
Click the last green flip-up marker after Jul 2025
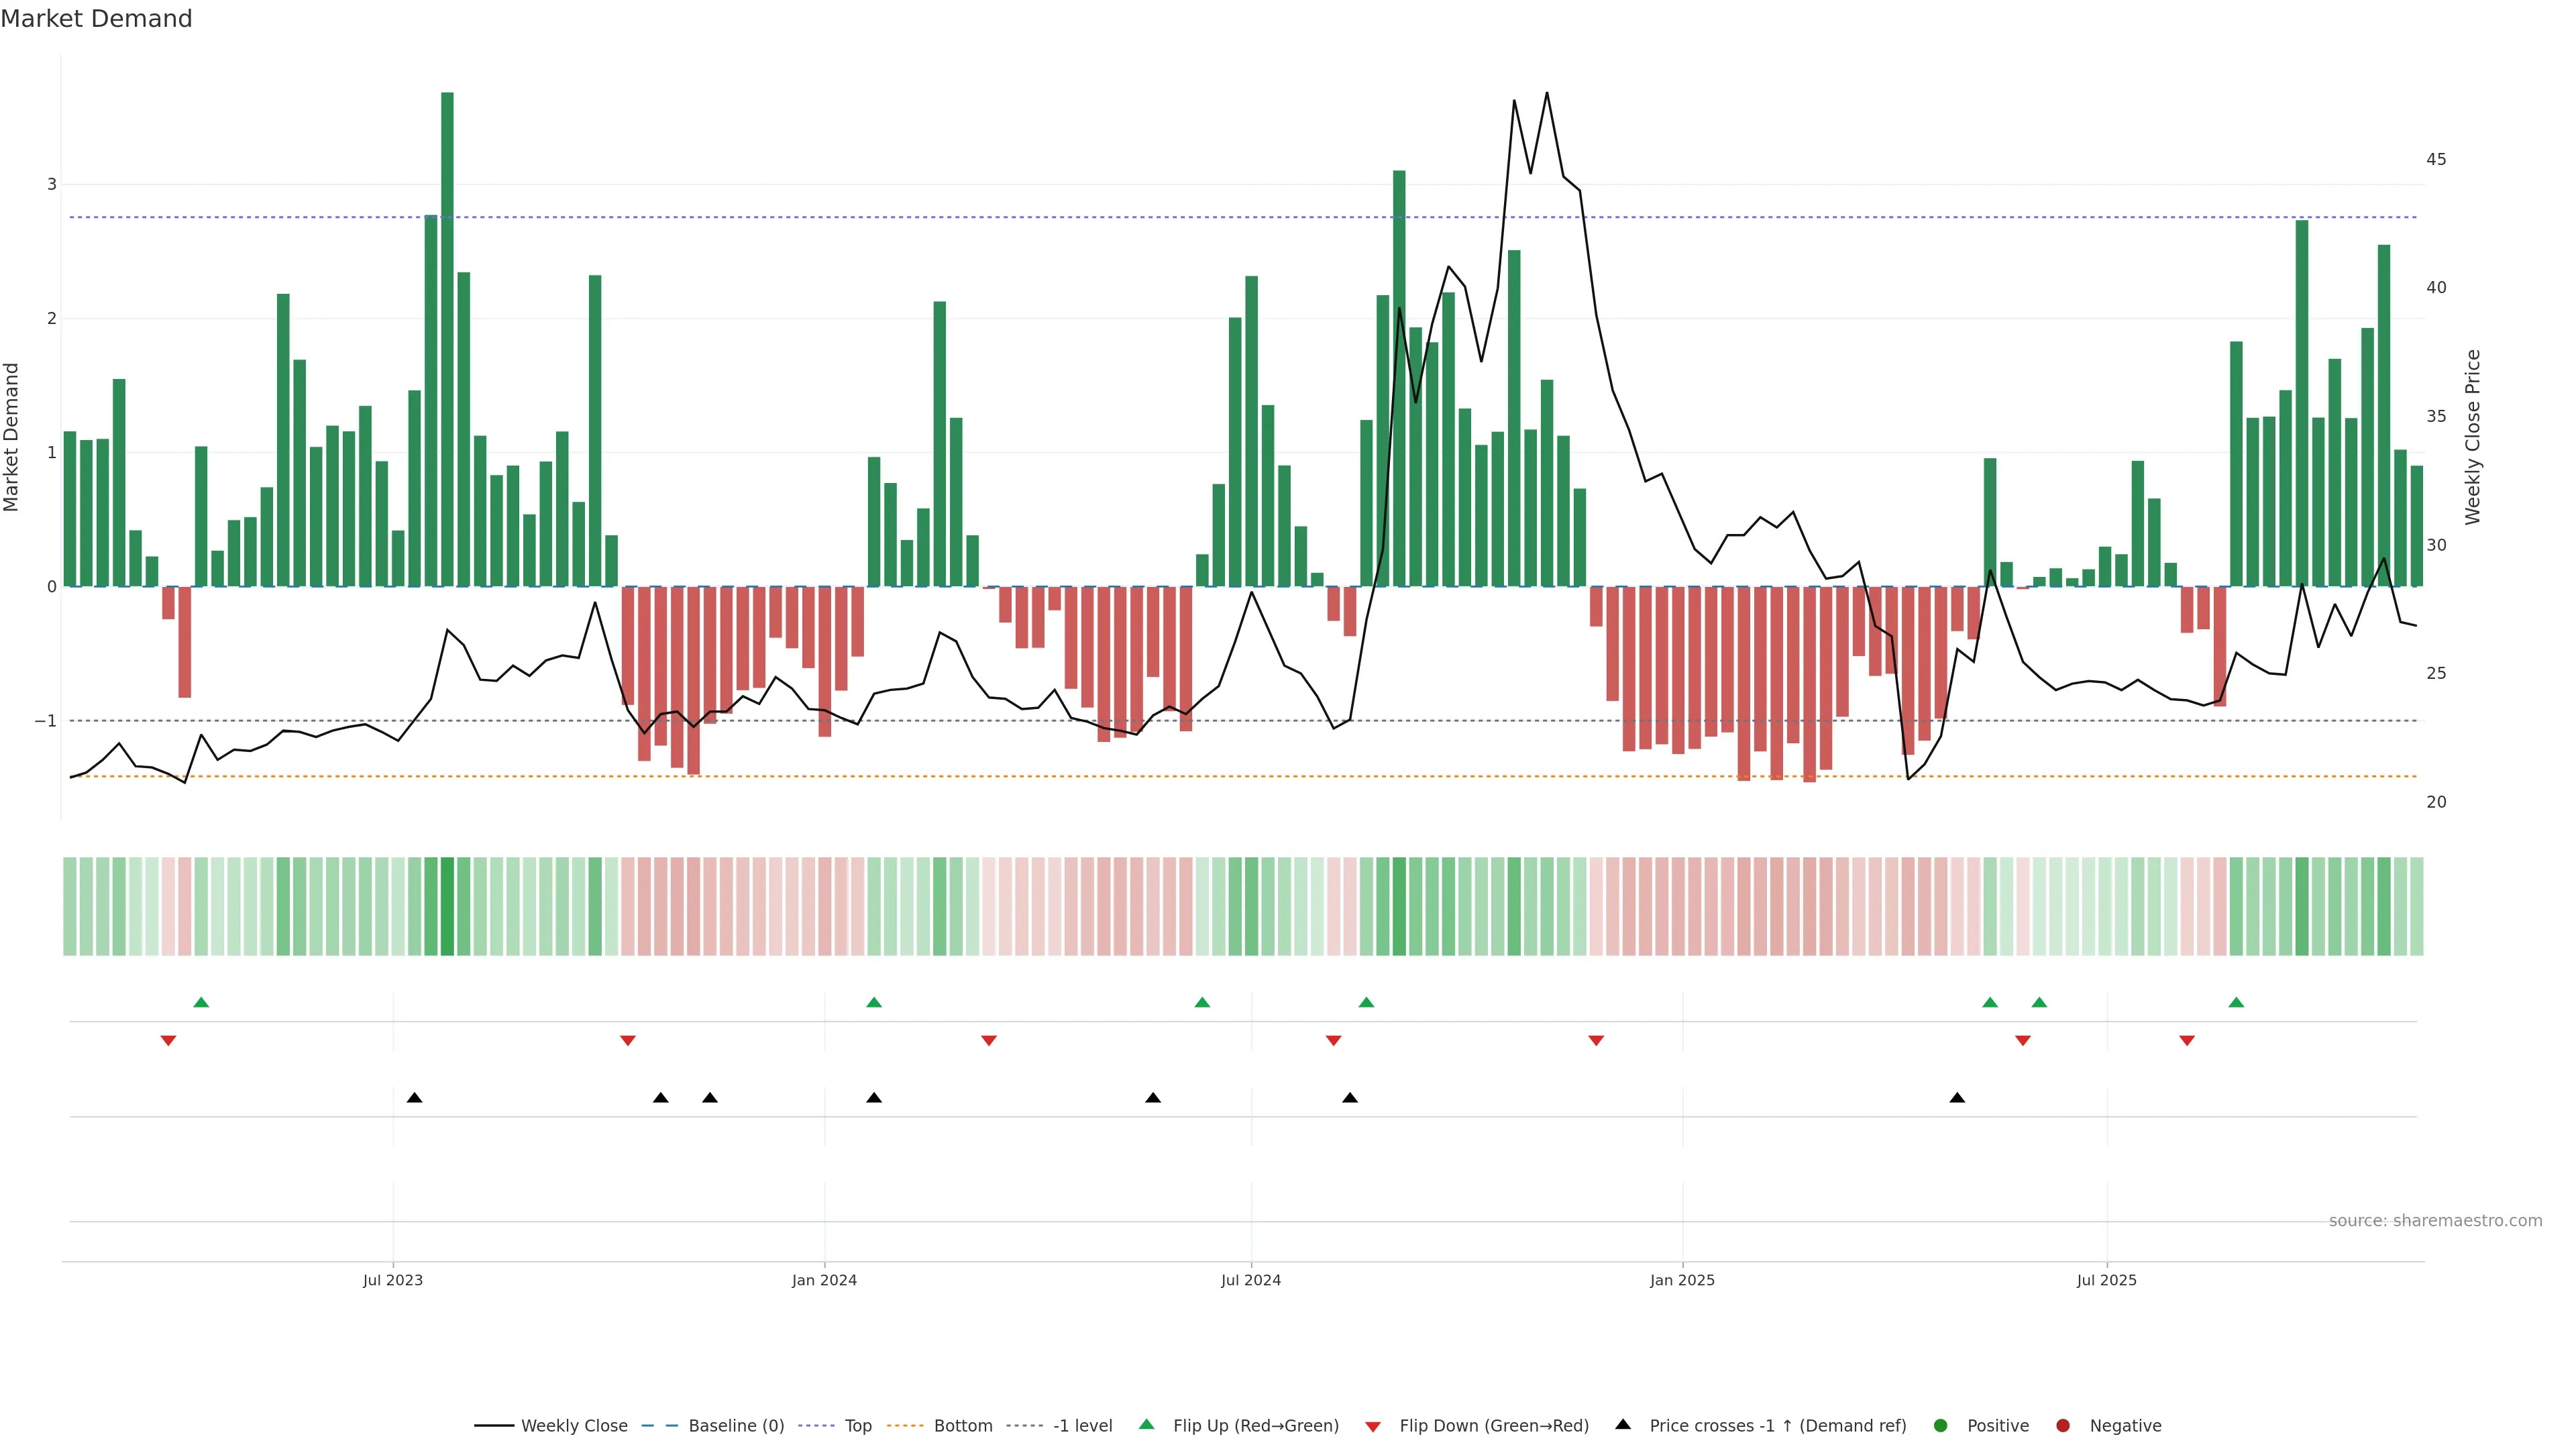(x=2236, y=1003)
